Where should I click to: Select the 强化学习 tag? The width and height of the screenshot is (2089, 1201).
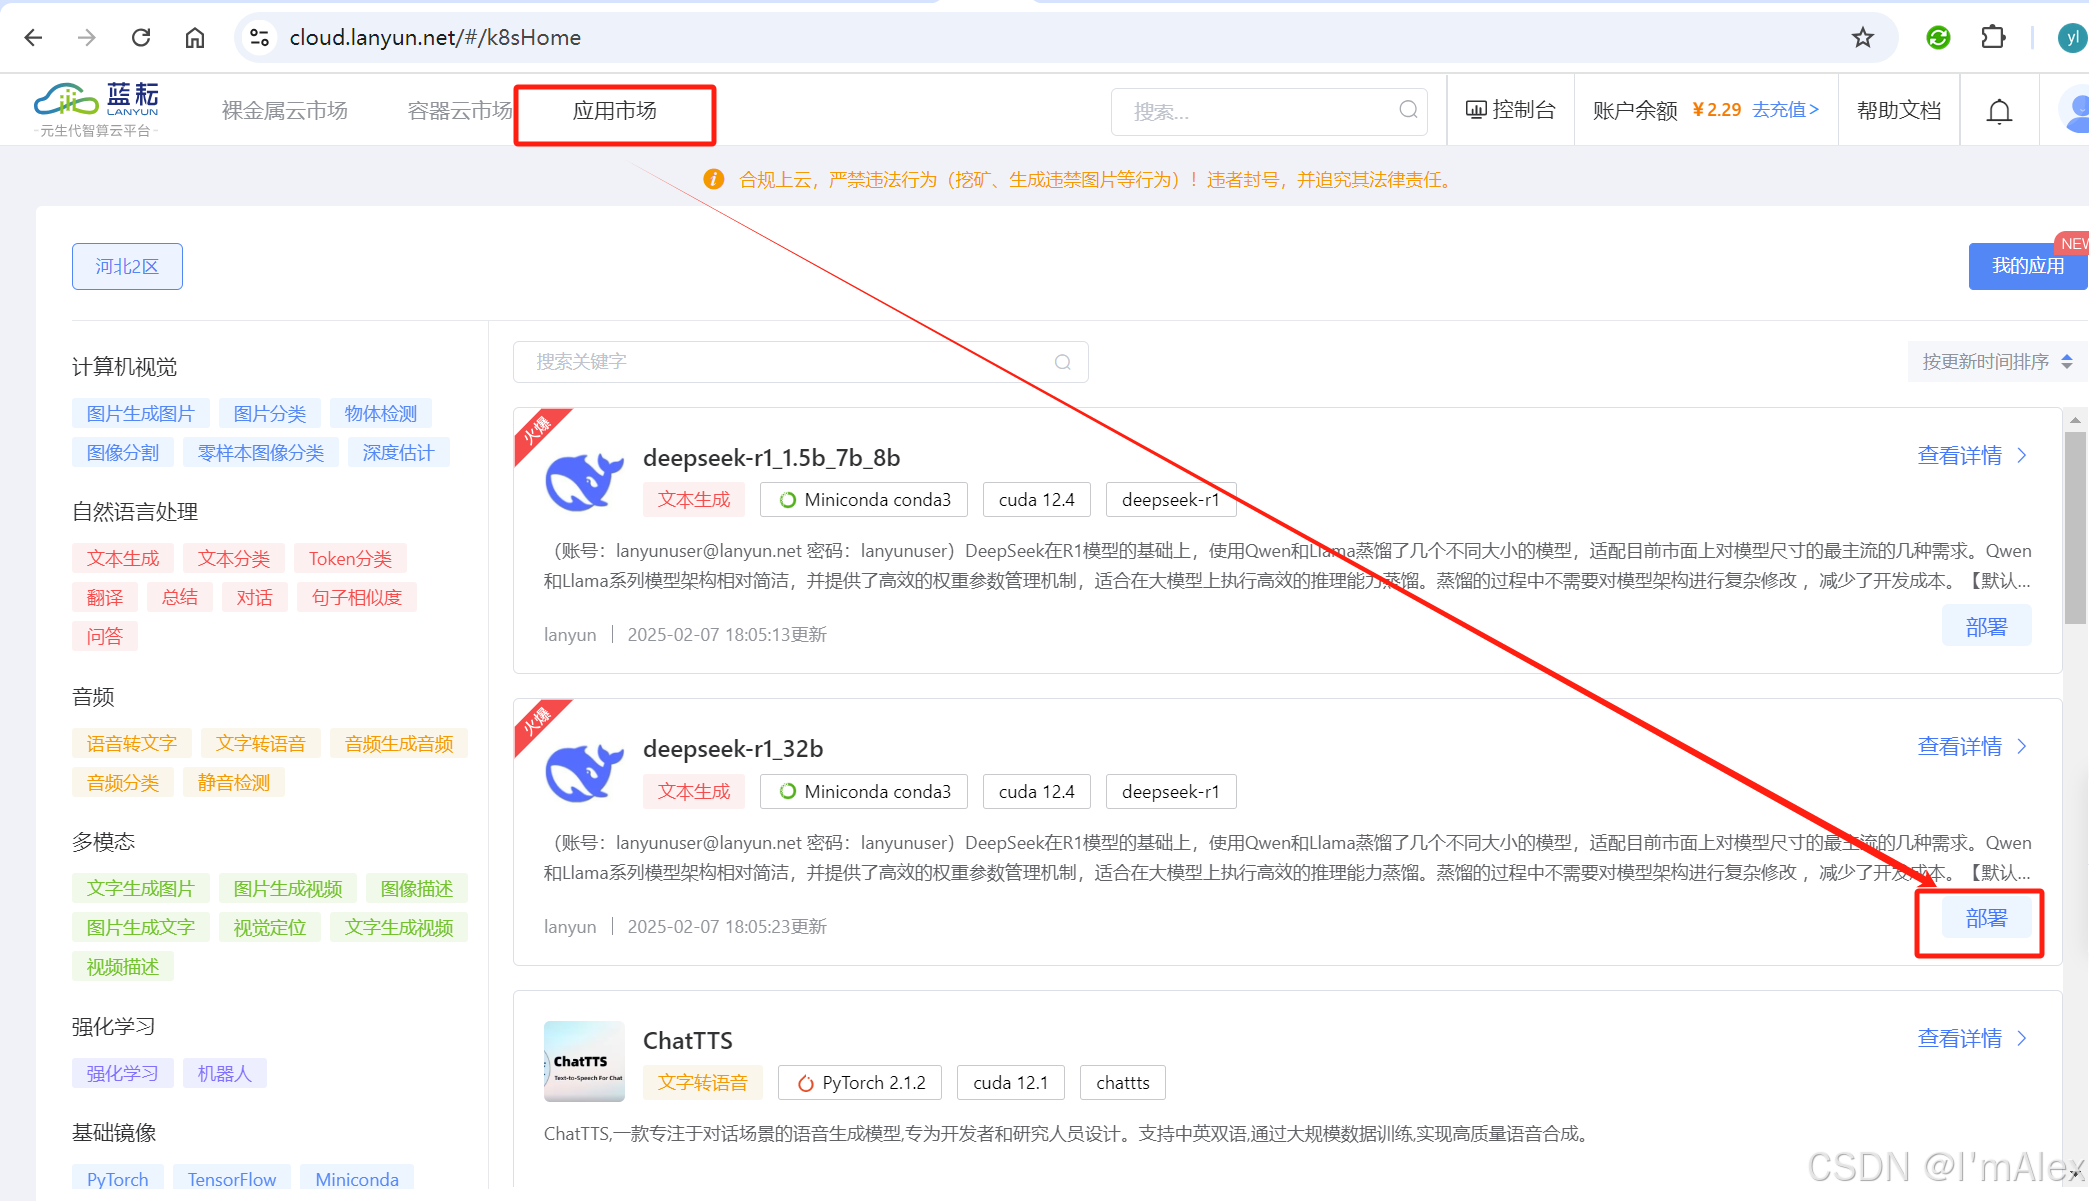pos(123,1074)
